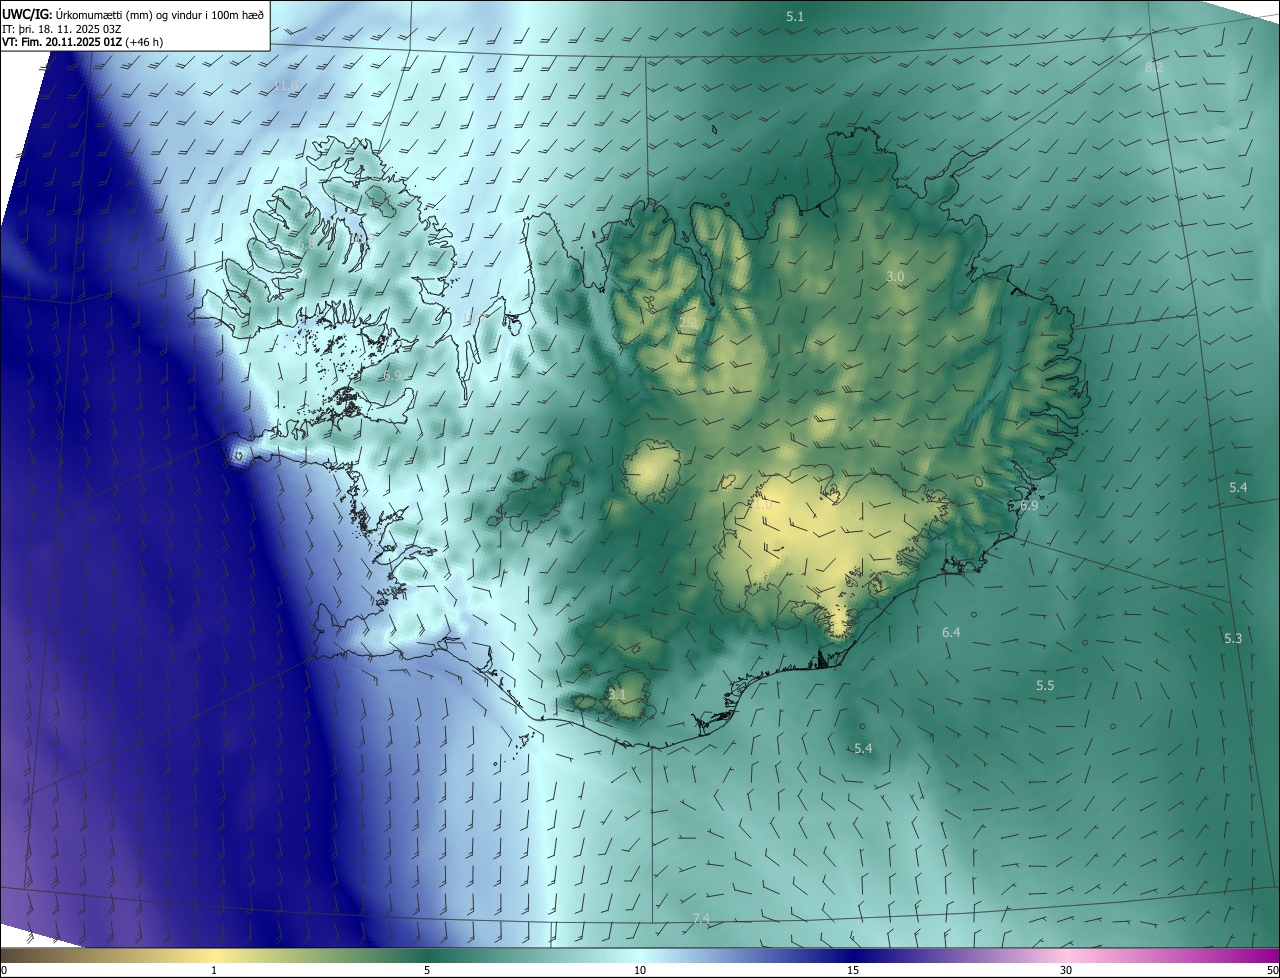
Task: Click the 5 tick label on the colour scale
Action: tap(427, 970)
